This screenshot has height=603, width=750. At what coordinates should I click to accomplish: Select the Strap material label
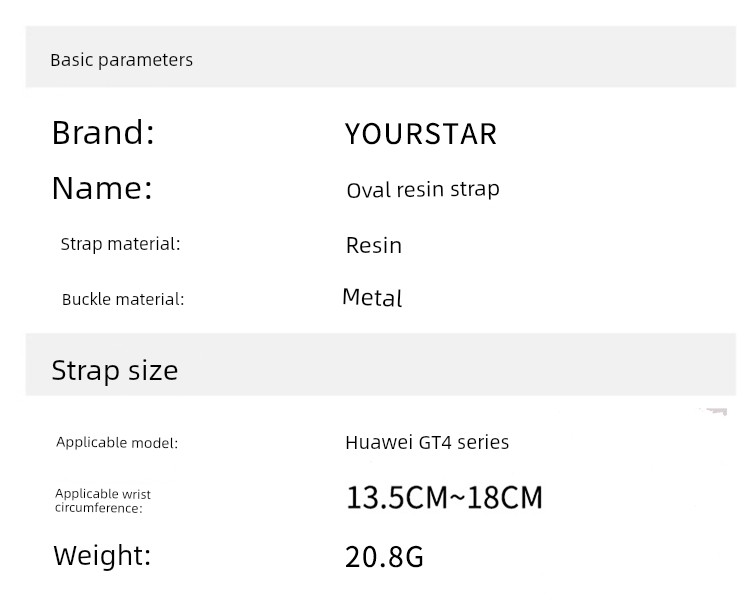121,244
